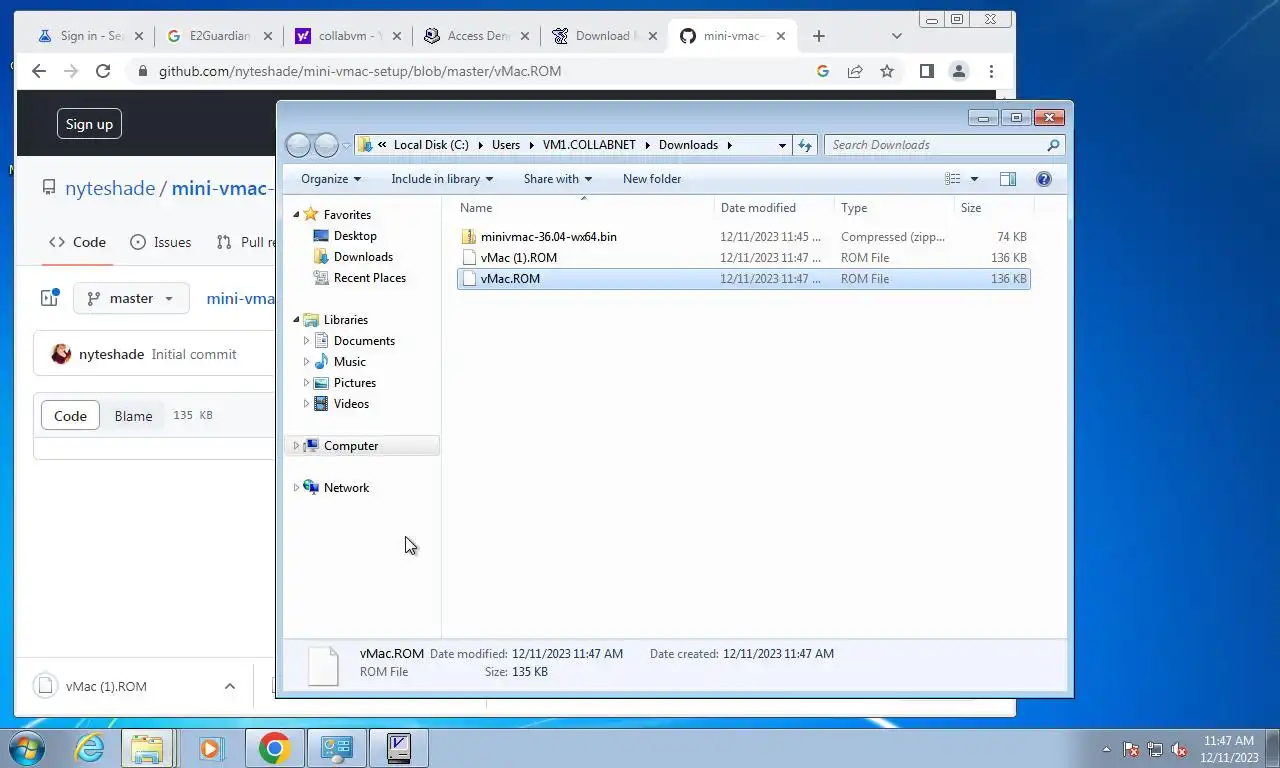Select the minivmac-36.04-wx64.bin zip file icon

tap(469, 237)
